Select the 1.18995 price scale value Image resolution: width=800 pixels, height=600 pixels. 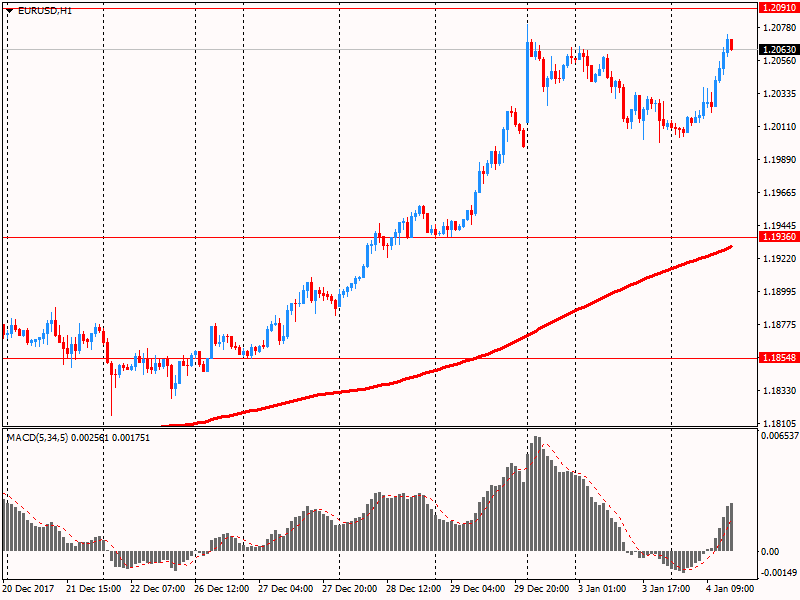780,291
